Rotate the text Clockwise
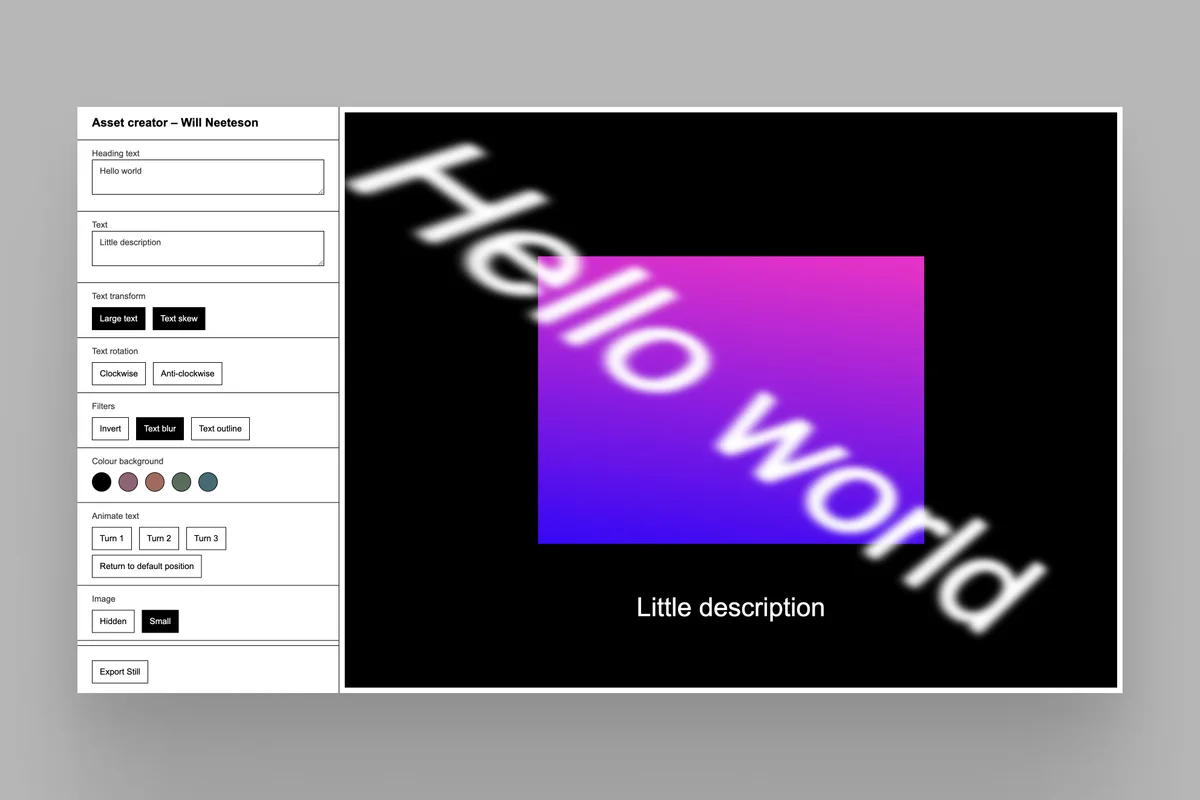1200x800 pixels. (x=118, y=373)
